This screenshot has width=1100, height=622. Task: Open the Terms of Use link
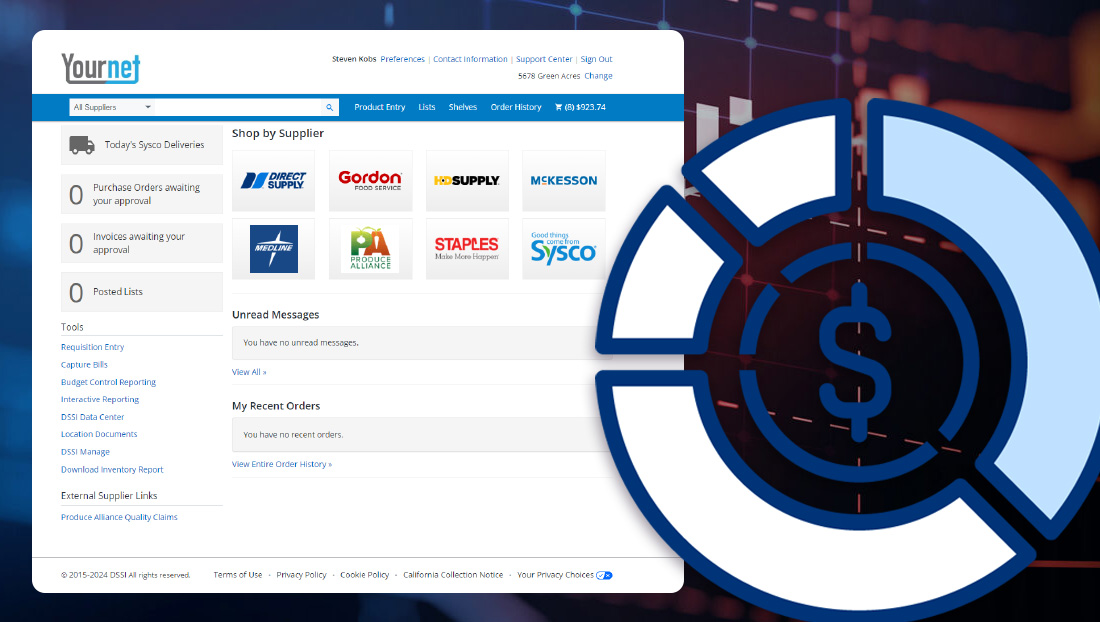pos(238,575)
